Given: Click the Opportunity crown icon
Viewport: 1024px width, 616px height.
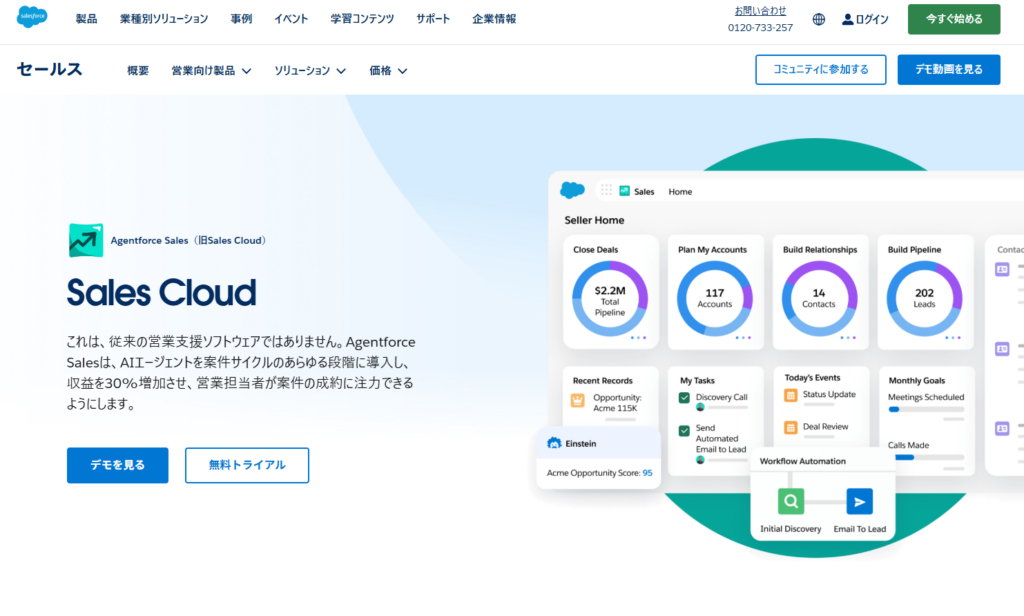Looking at the screenshot, I should coord(577,400).
